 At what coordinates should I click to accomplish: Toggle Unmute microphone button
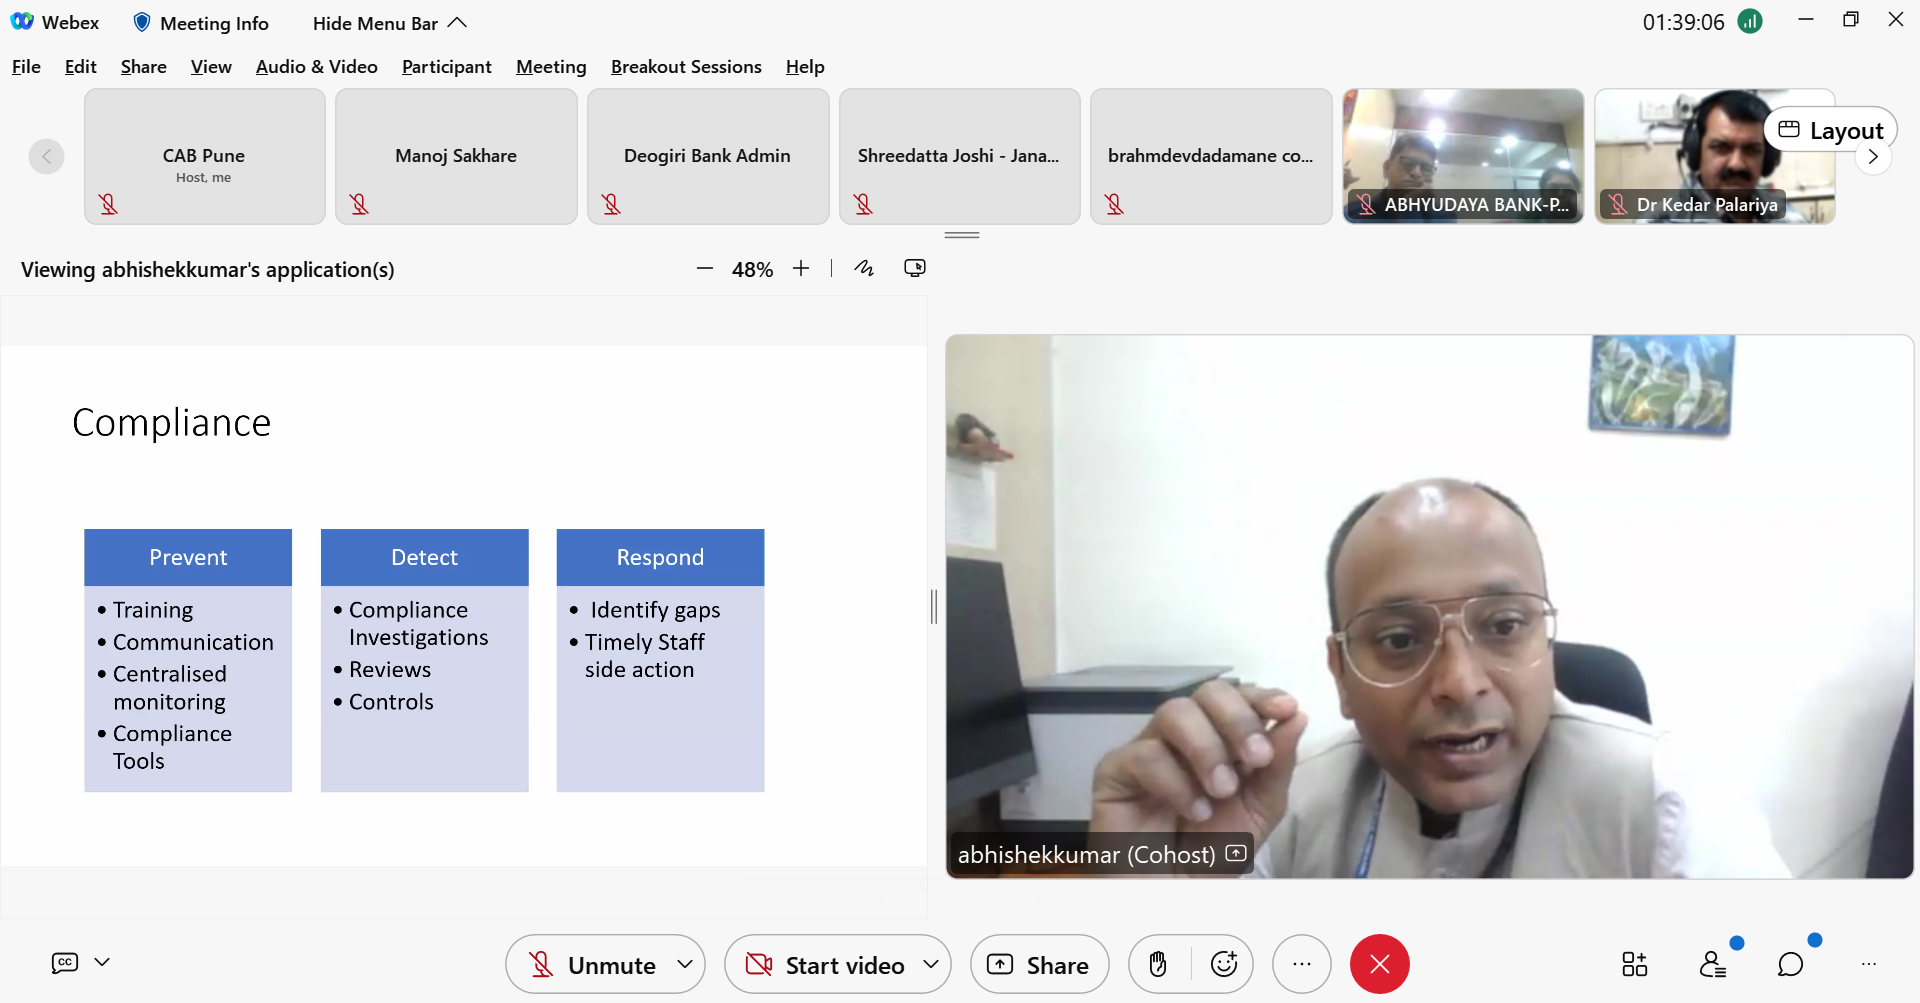point(592,964)
